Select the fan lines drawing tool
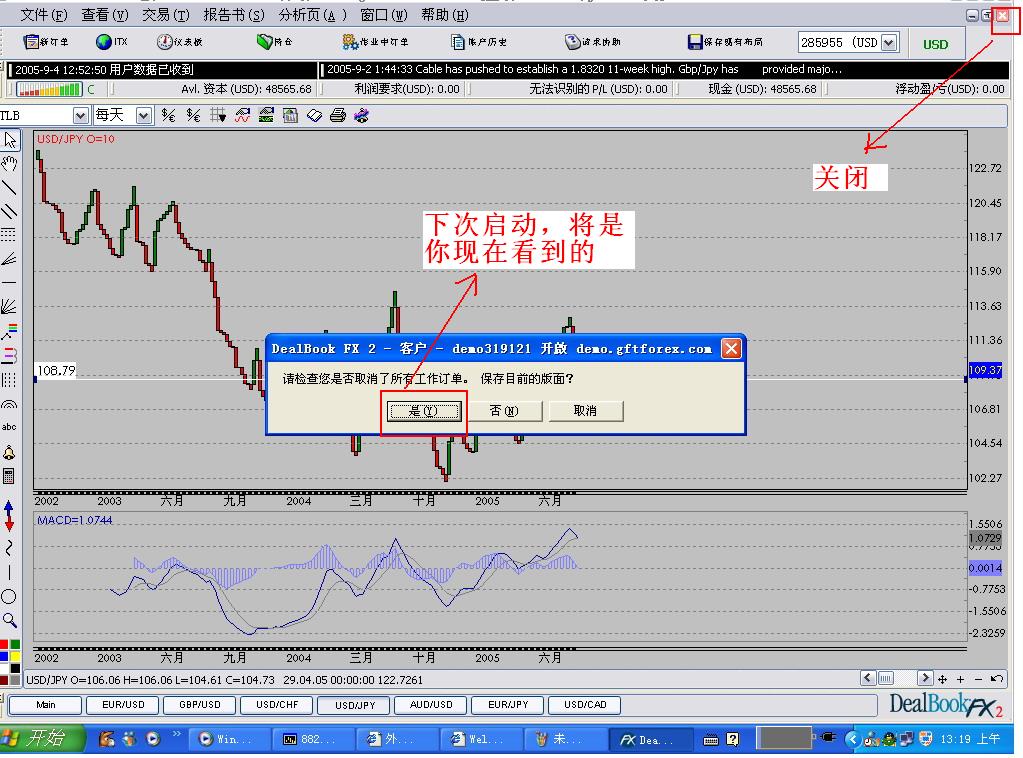 [9, 306]
